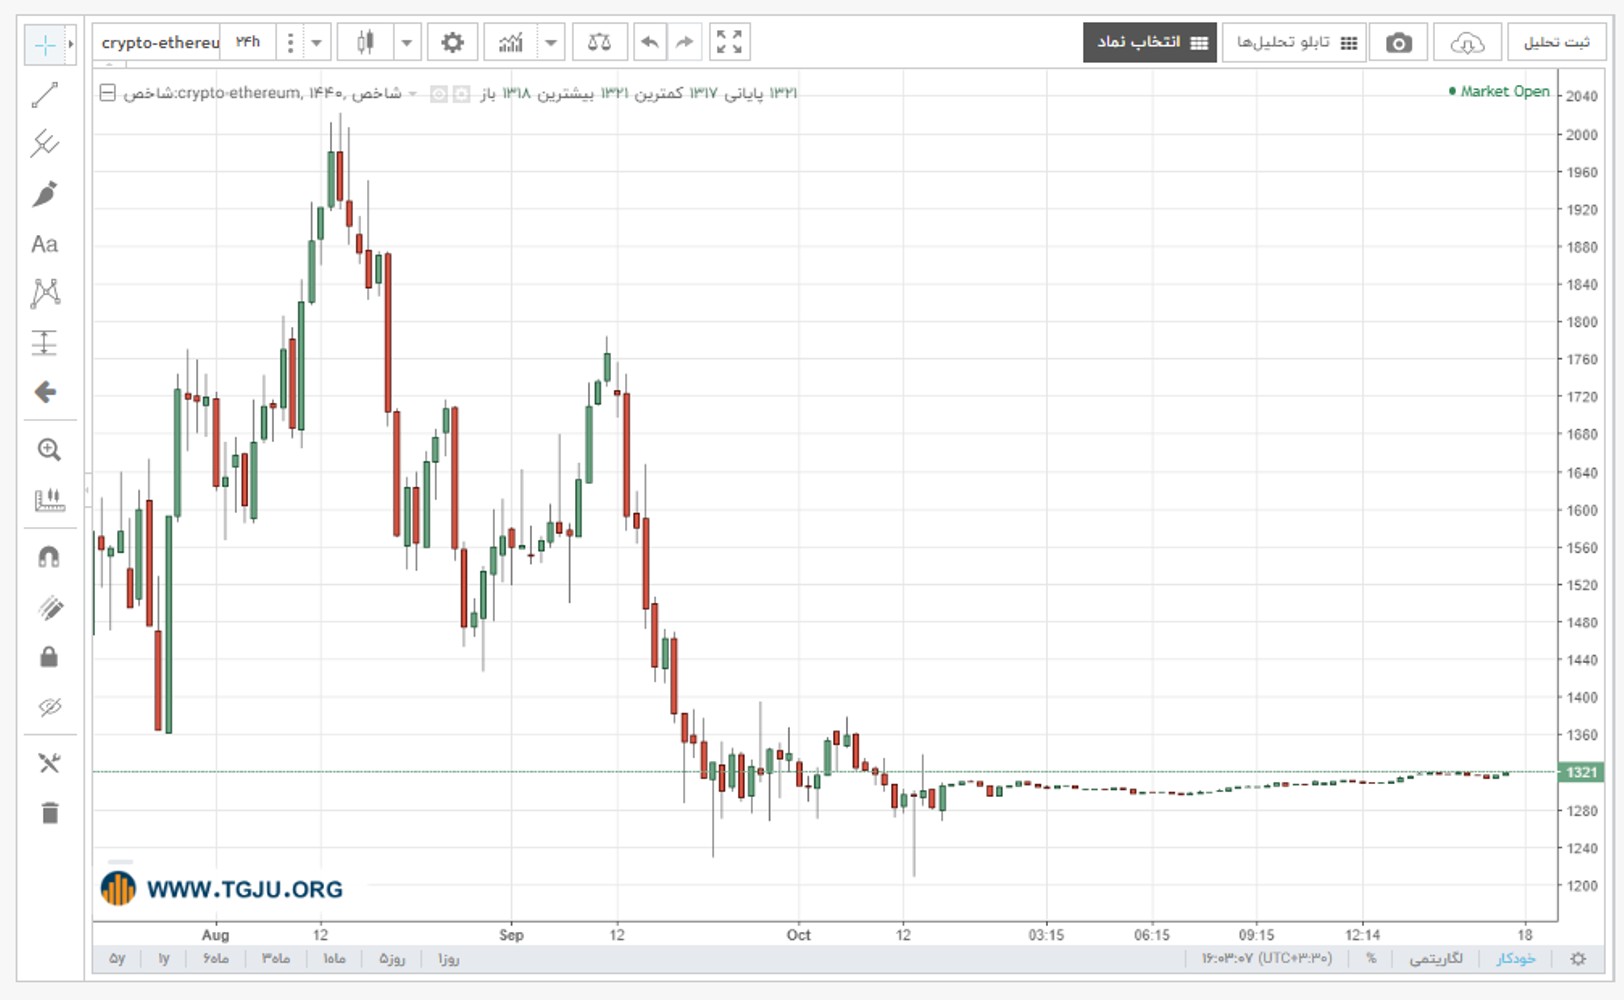
Task: Open chart properties gear in top toolbar
Action: pyautogui.click(x=452, y=42)
